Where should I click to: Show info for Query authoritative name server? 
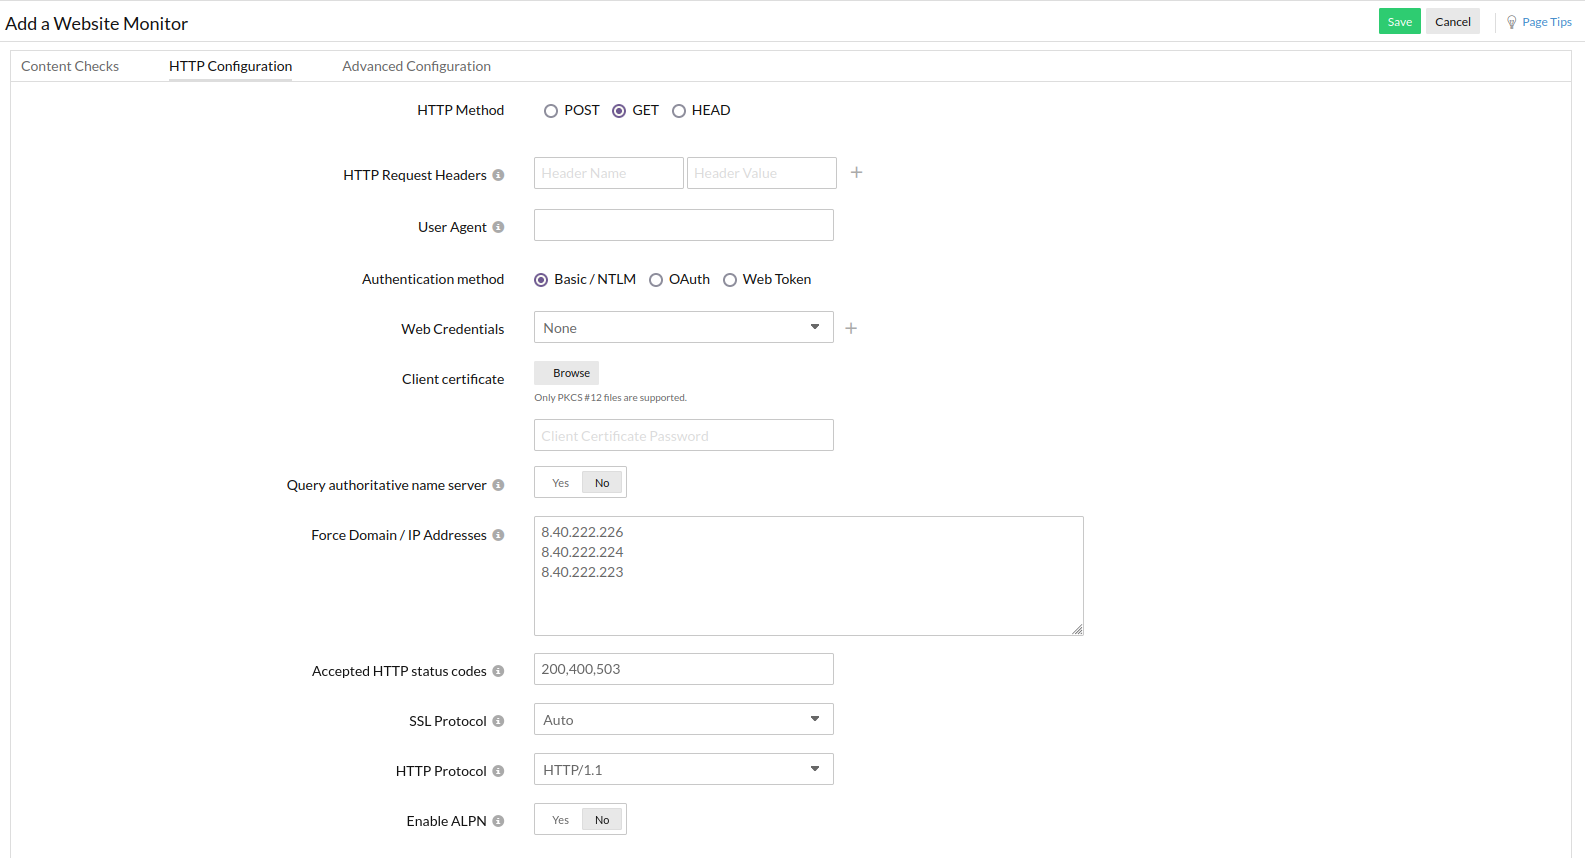click(498, 485)
